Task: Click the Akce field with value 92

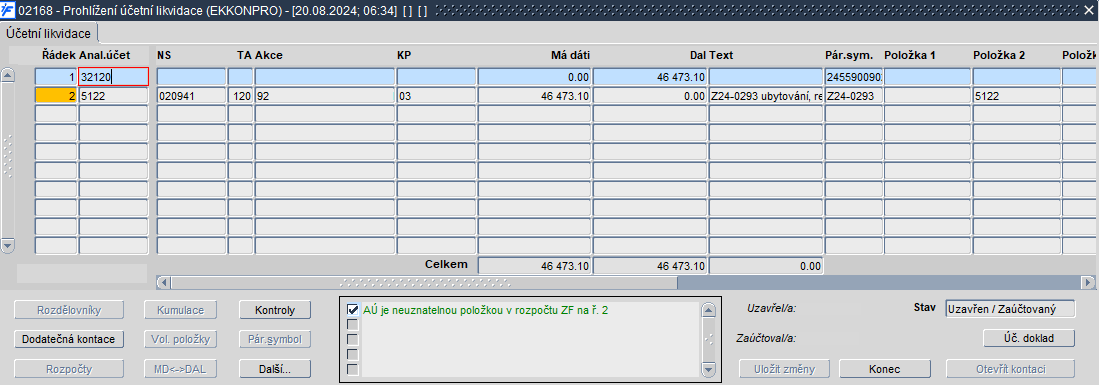Action: coord(325,95)
